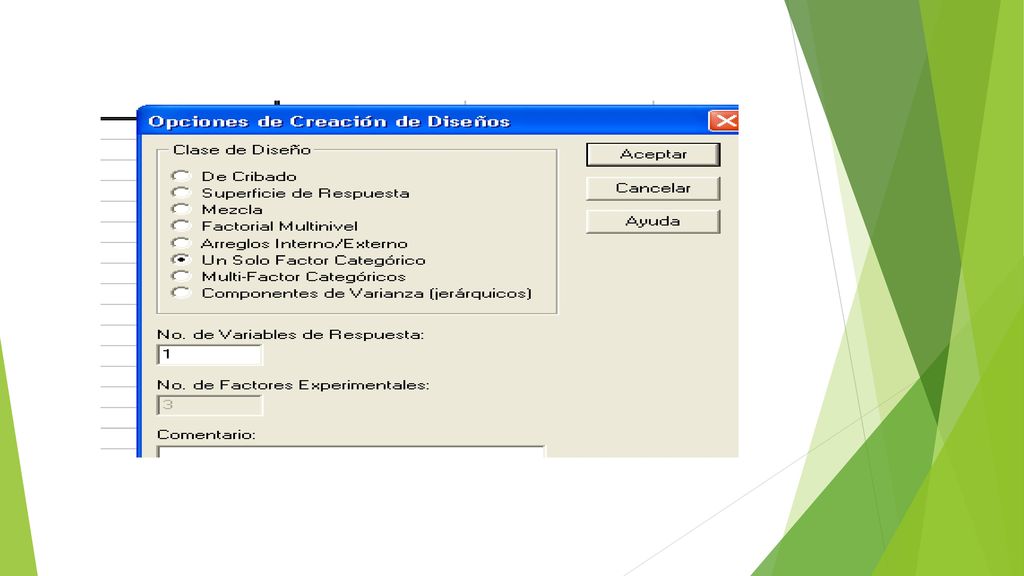Close the Opciones de Creación de Diseños dialog
Screen dimensions: 1024x576
pyautogui.click(x=724, y=121)
